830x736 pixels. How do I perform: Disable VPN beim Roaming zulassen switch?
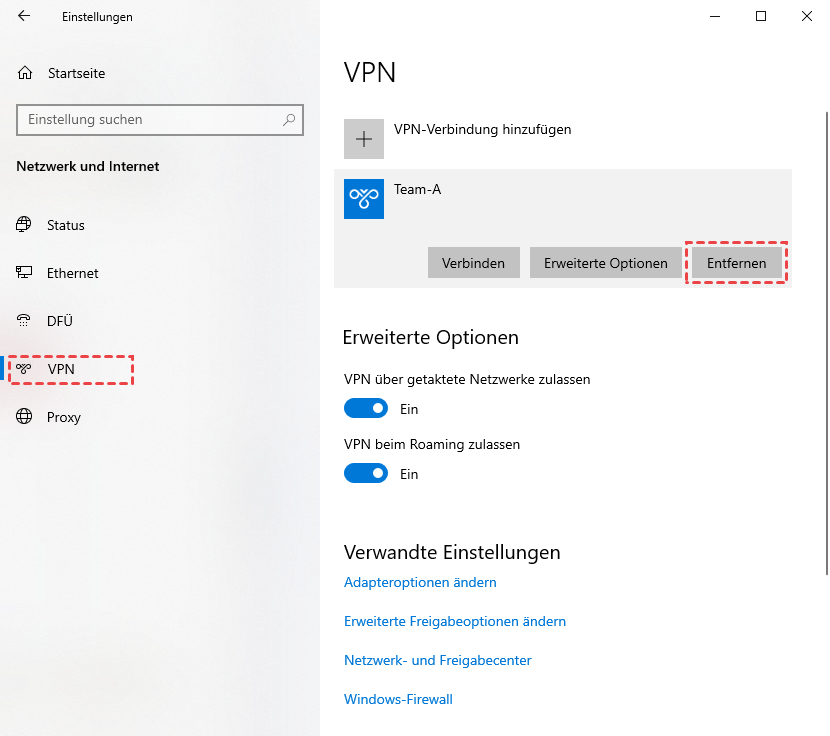click(x=366, y=474)
